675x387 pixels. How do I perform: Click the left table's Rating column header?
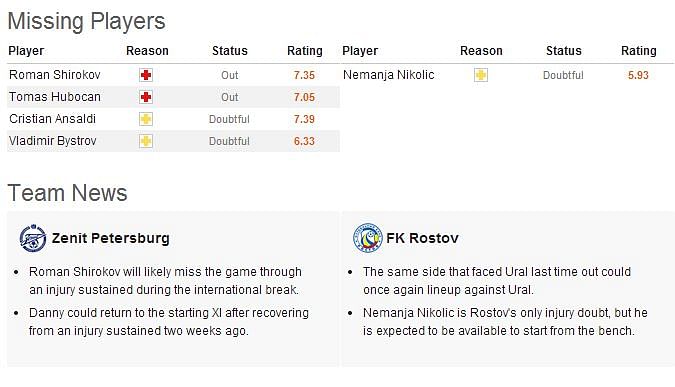(x=305, y=51)
